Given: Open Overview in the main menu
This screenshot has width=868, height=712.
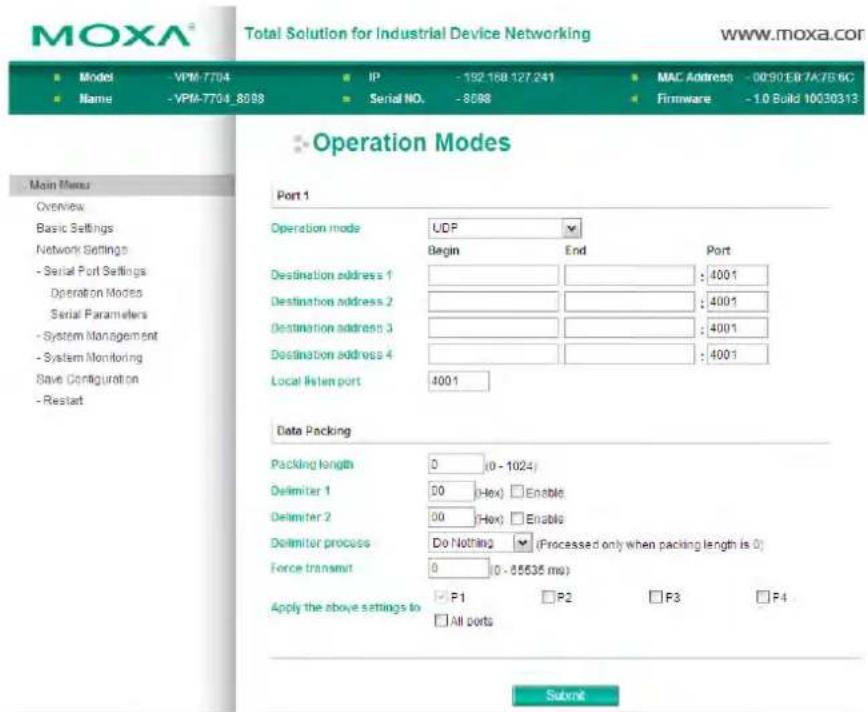Looking at the screenshot, I should click(x=60, y=207).
